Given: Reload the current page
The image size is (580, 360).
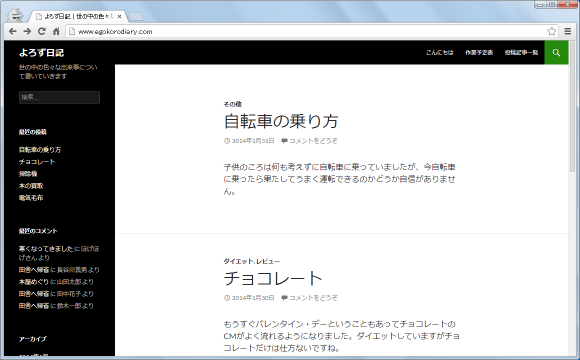Looking at the screenshot, I should tap(42, 31).
